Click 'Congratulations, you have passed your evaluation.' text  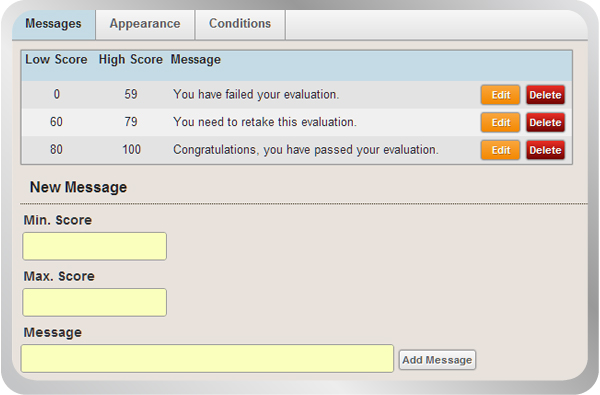306,150
